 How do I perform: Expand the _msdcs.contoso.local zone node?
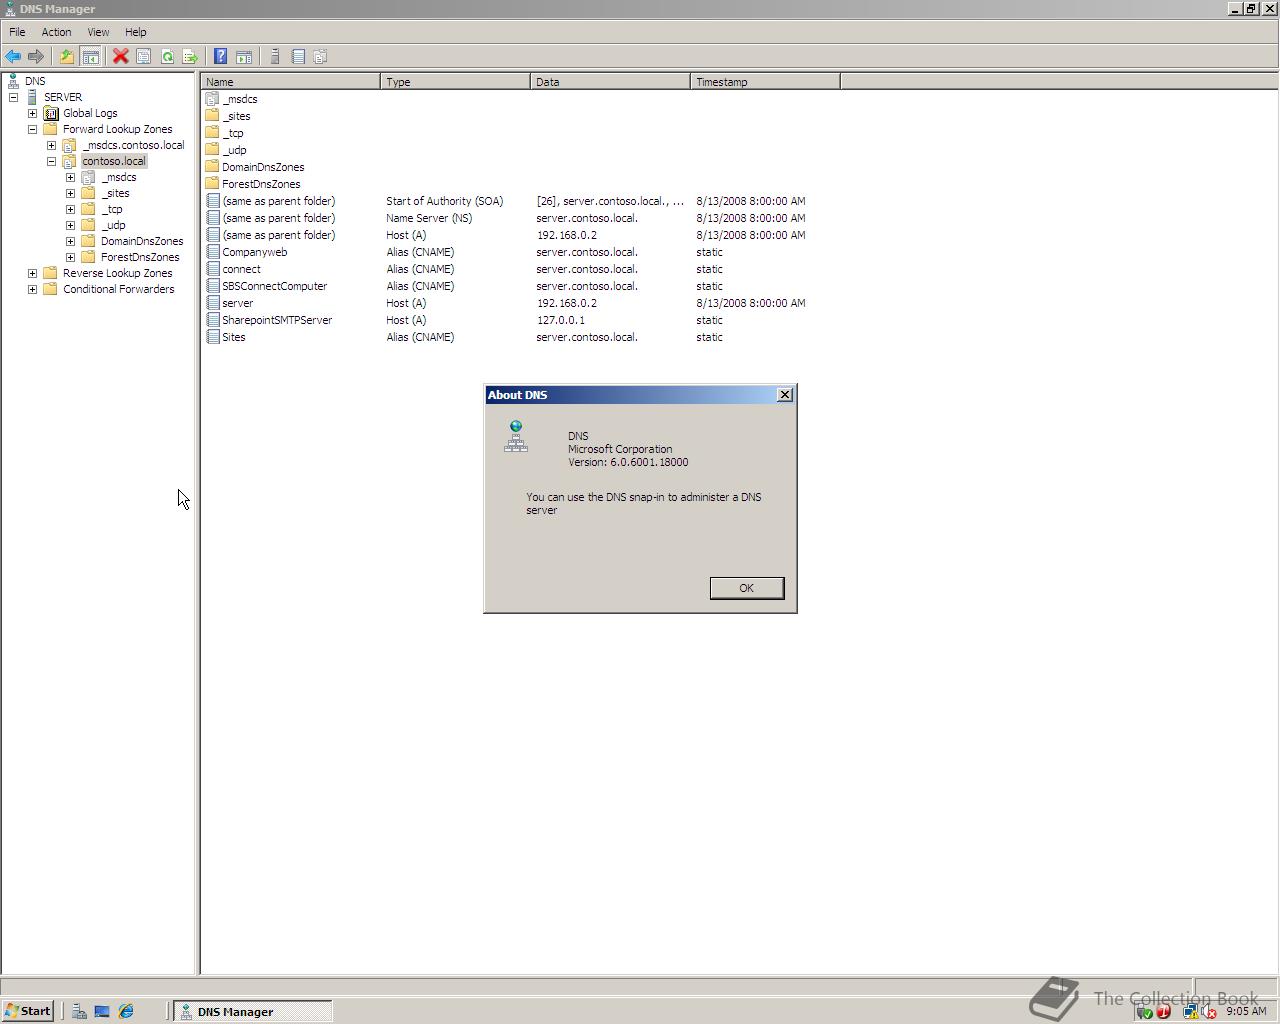51,145
